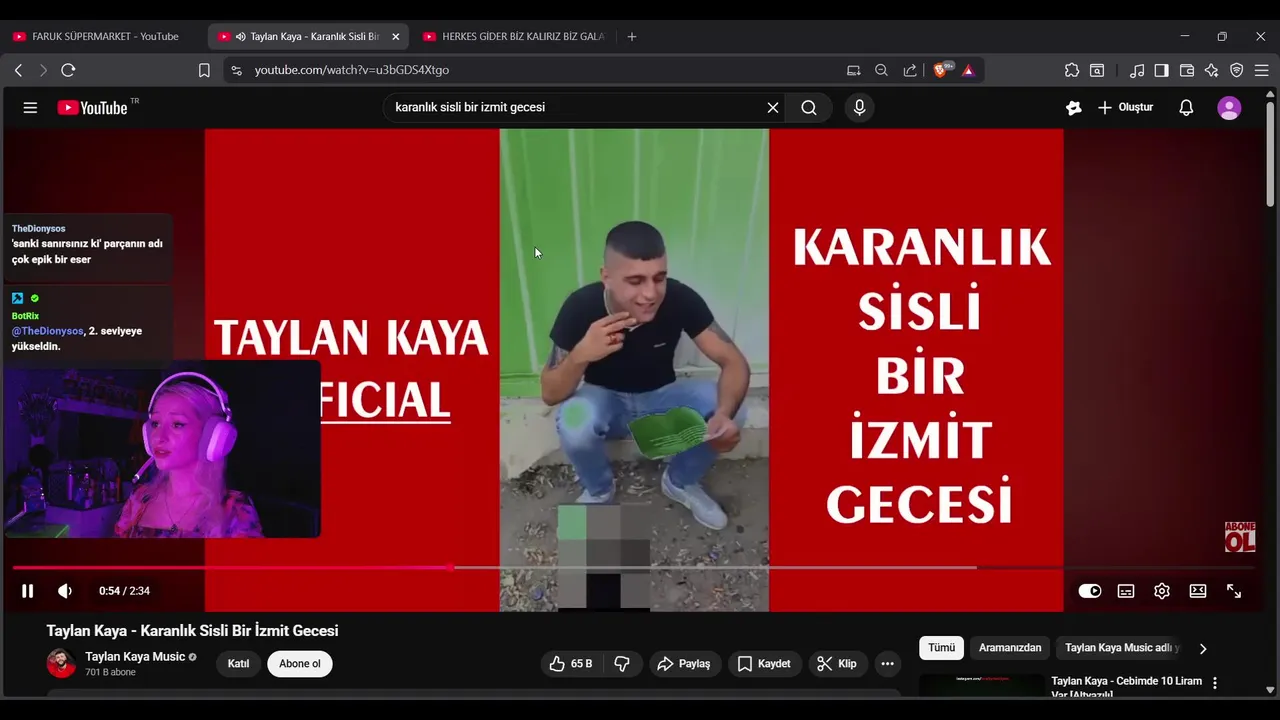Open Brave Wallet icon
This screenshot has height=720, width=1280.
pos(1187,70)
